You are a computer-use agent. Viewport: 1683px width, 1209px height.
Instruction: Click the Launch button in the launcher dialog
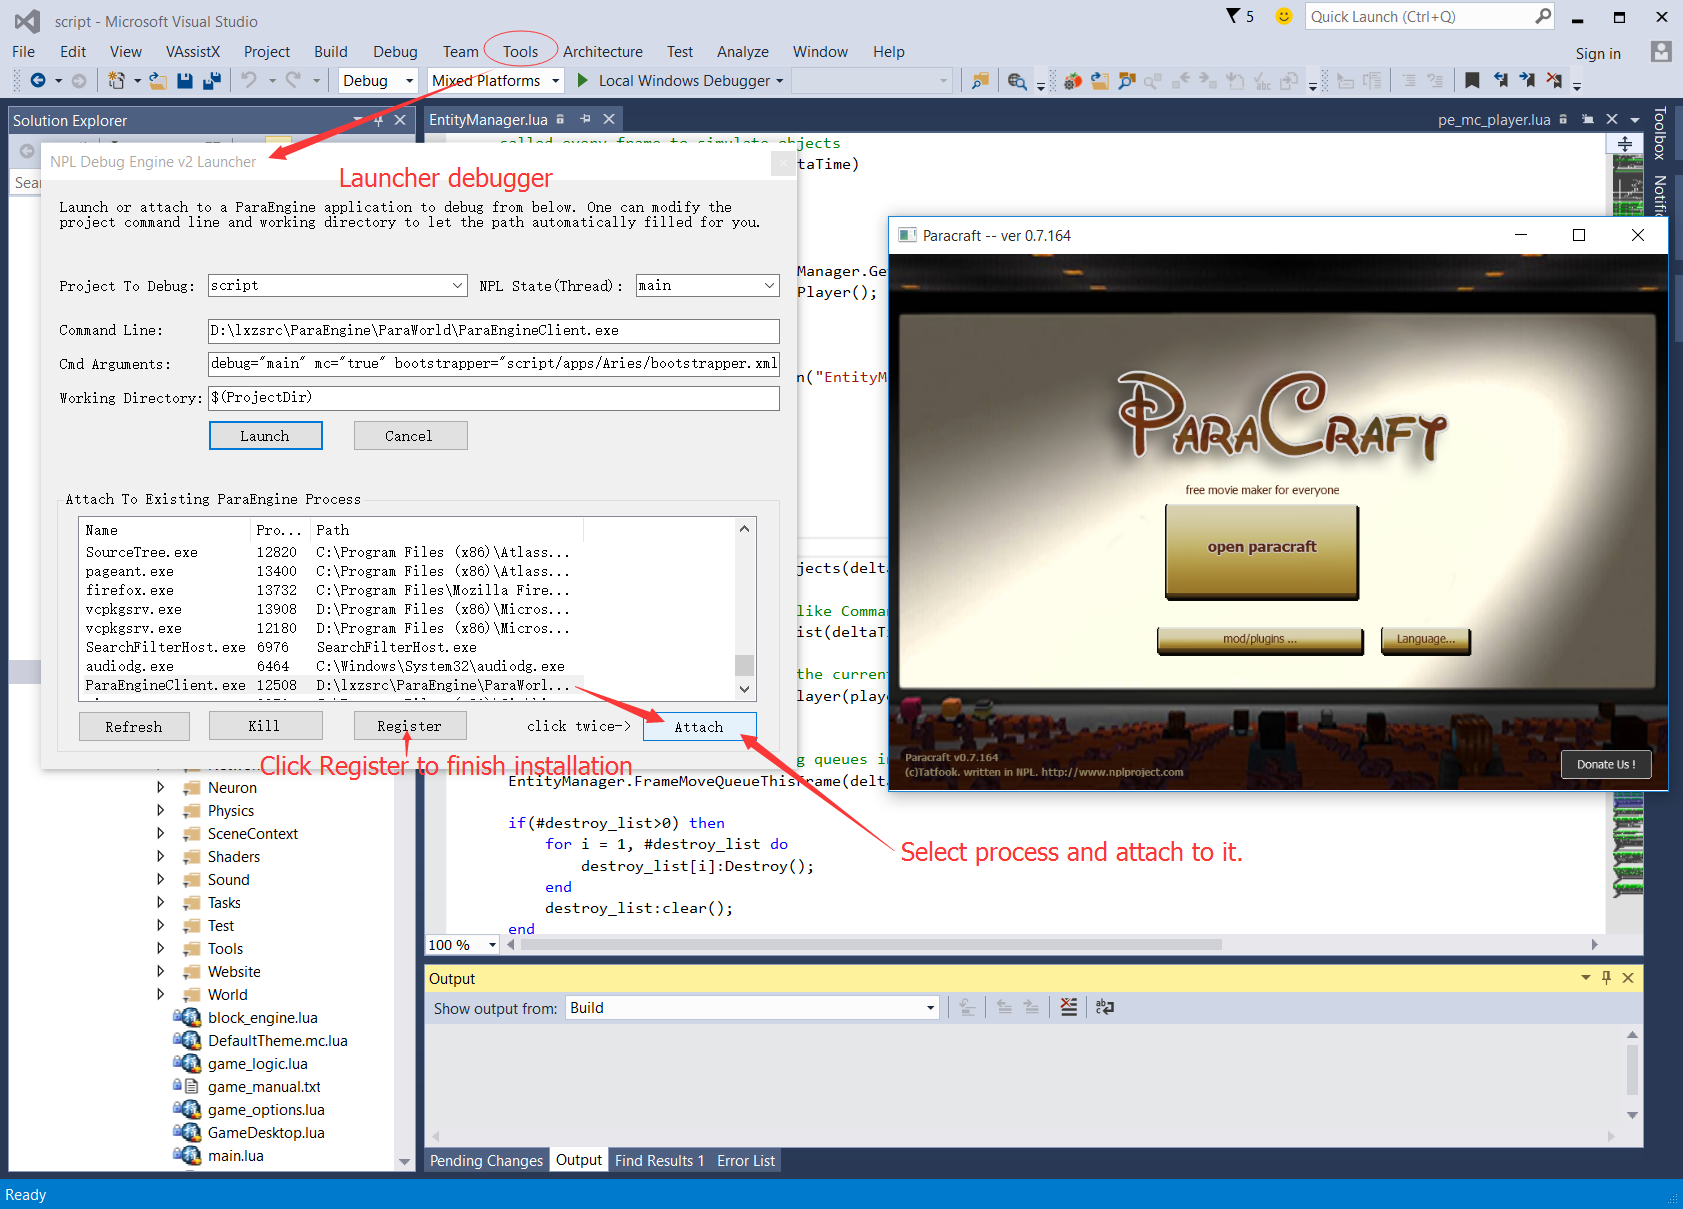(265, 436)
